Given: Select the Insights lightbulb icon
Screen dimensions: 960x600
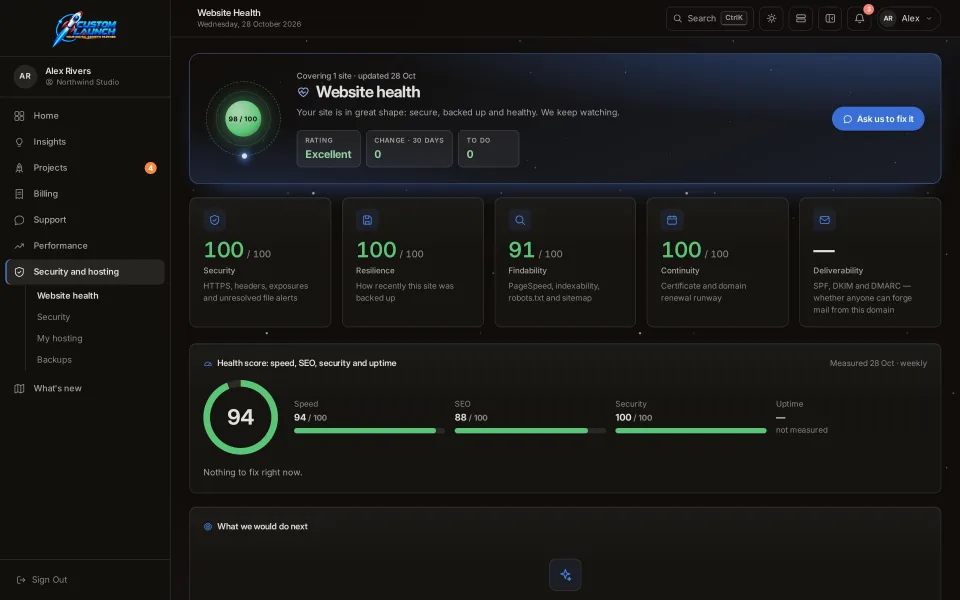Looking at the screenshot, I should coord(19,142).
